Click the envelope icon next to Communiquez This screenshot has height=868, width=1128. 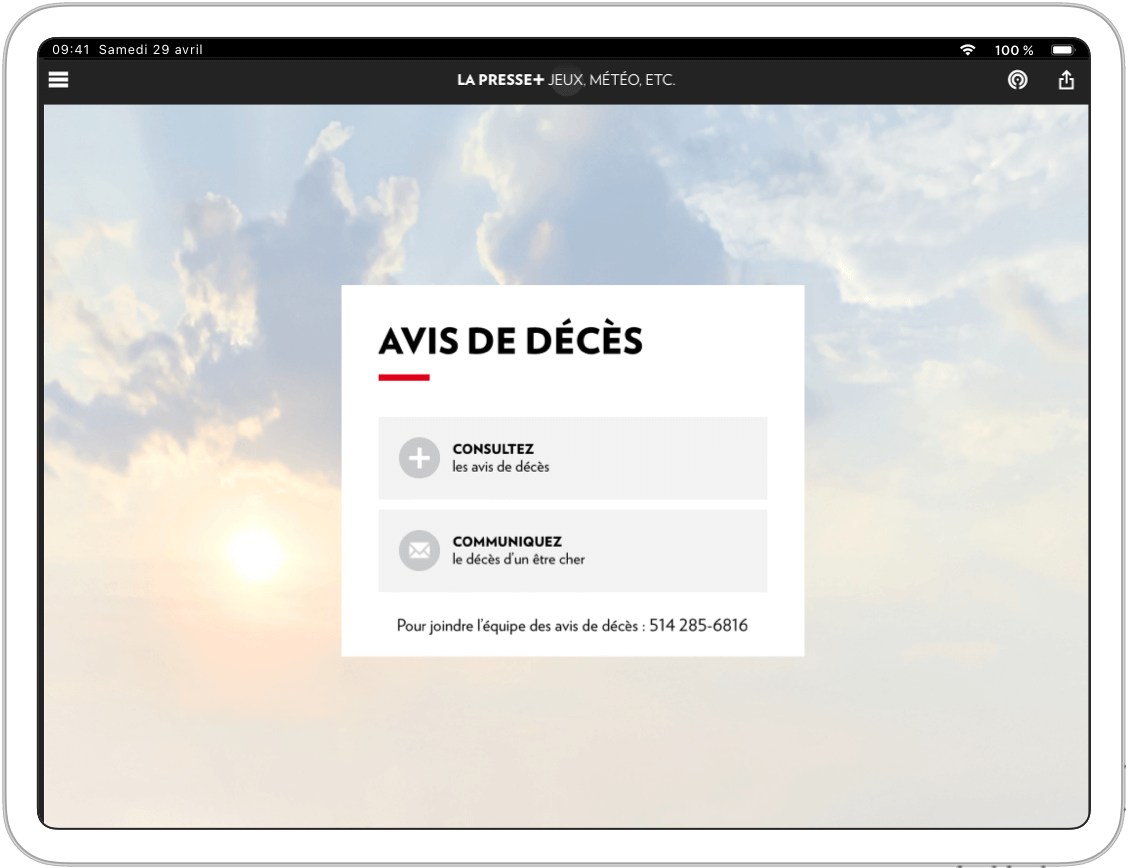[419, 551]
